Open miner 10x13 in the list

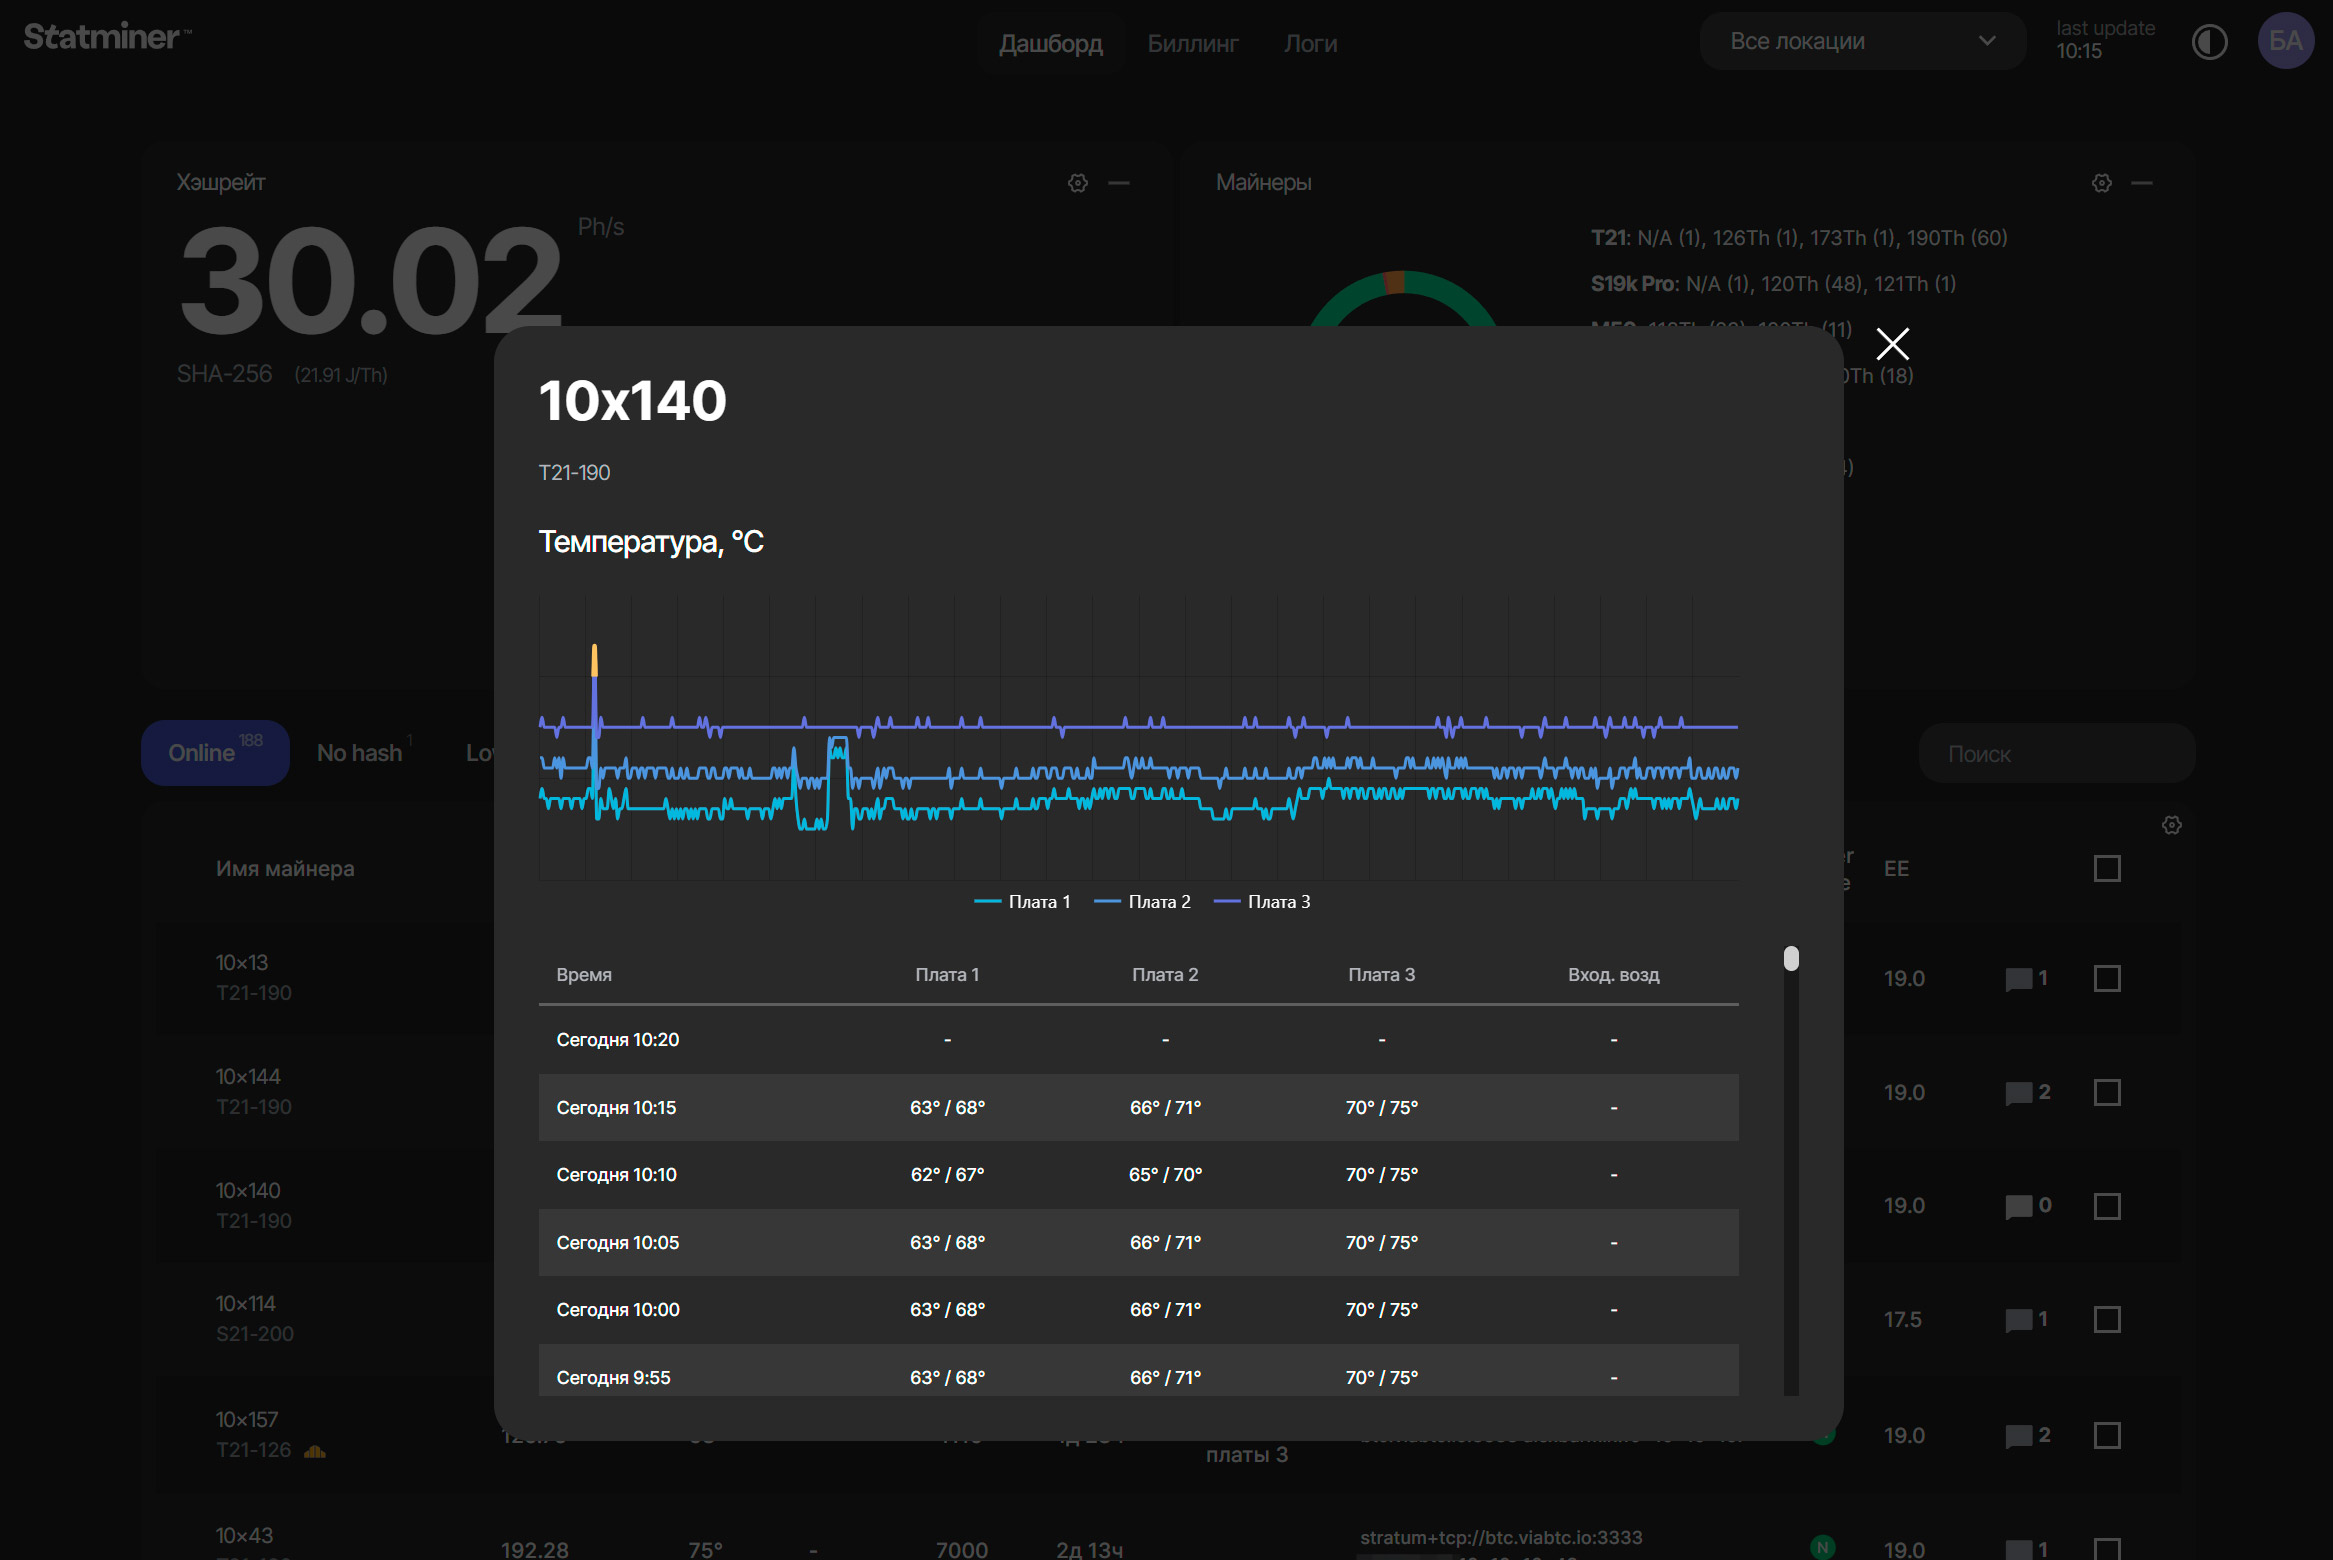(x=242, y=963)
